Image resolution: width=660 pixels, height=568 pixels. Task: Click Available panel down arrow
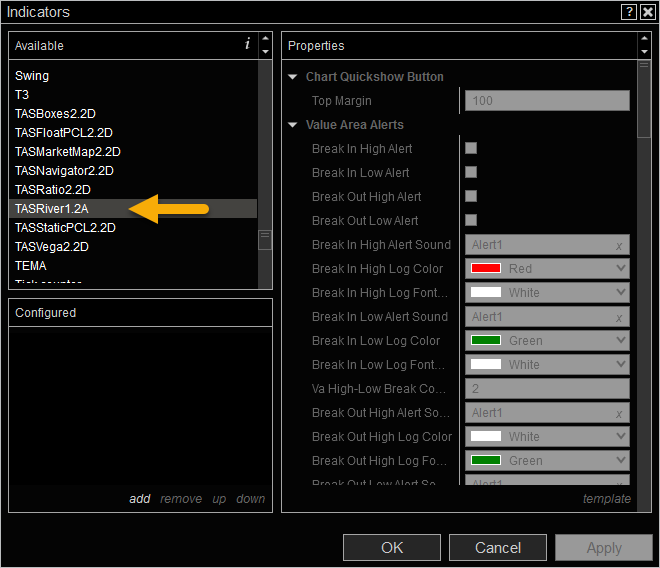(266, 52)
